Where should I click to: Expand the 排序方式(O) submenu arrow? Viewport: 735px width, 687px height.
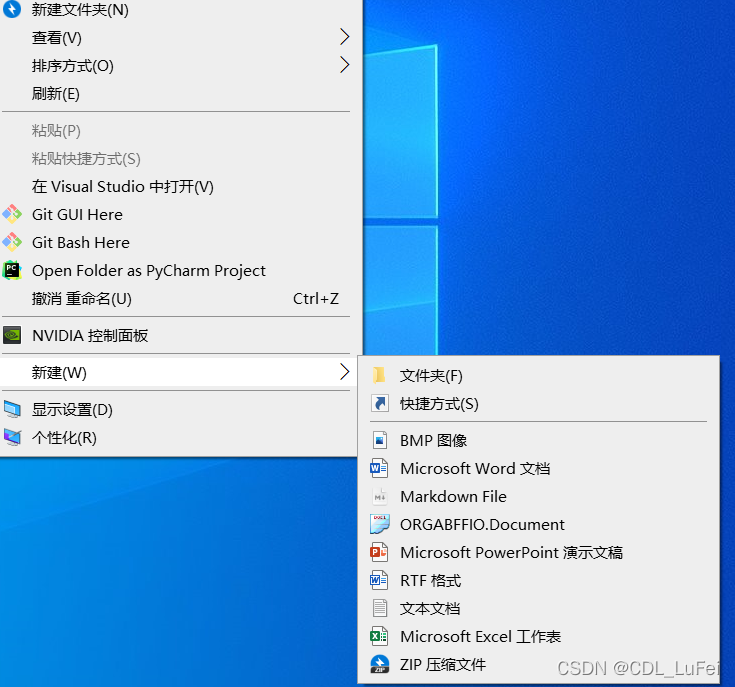(345, 65)
